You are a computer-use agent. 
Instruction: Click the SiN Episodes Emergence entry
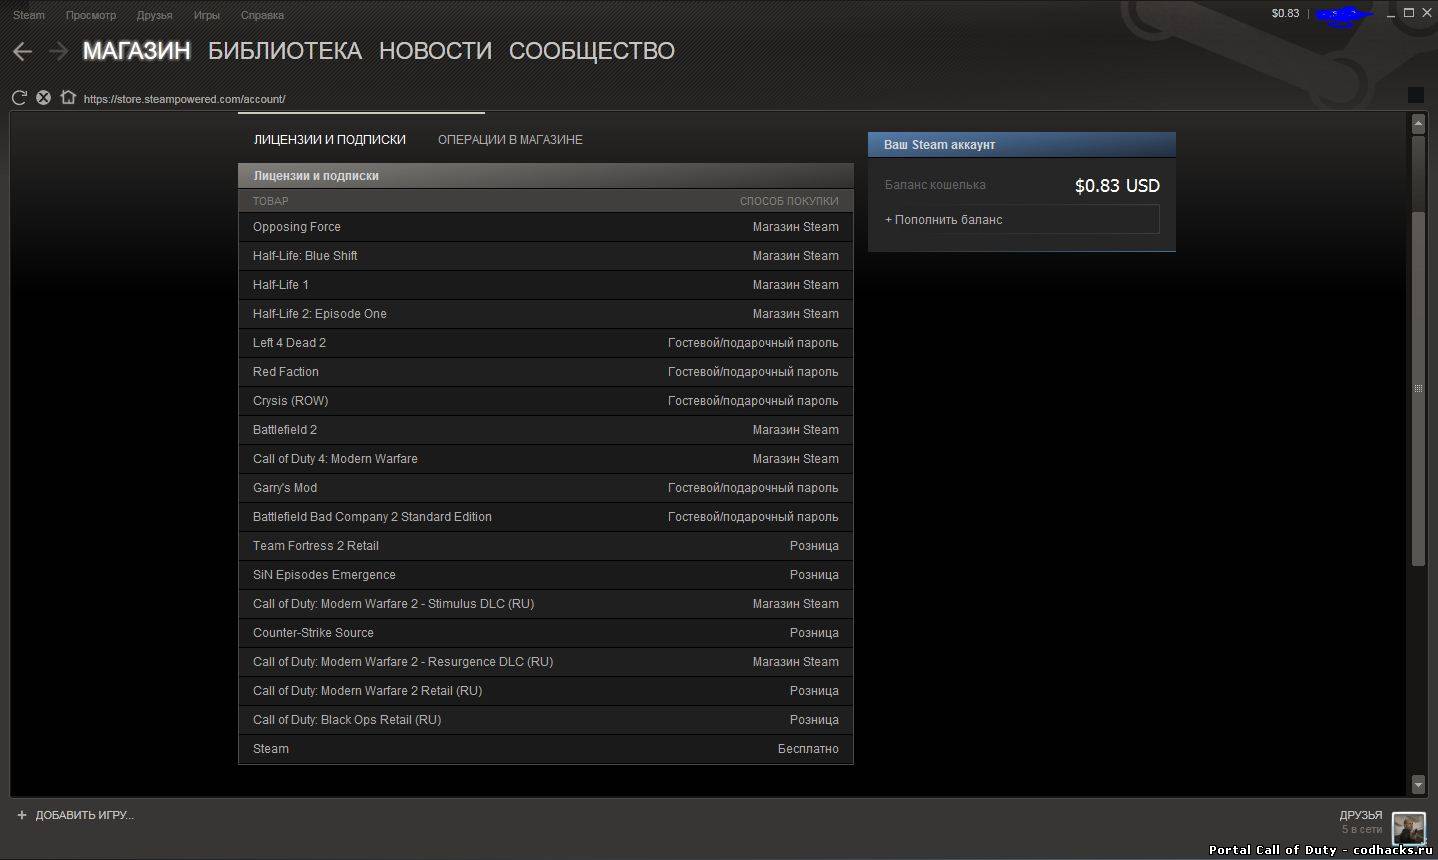[x=546, y=575]
